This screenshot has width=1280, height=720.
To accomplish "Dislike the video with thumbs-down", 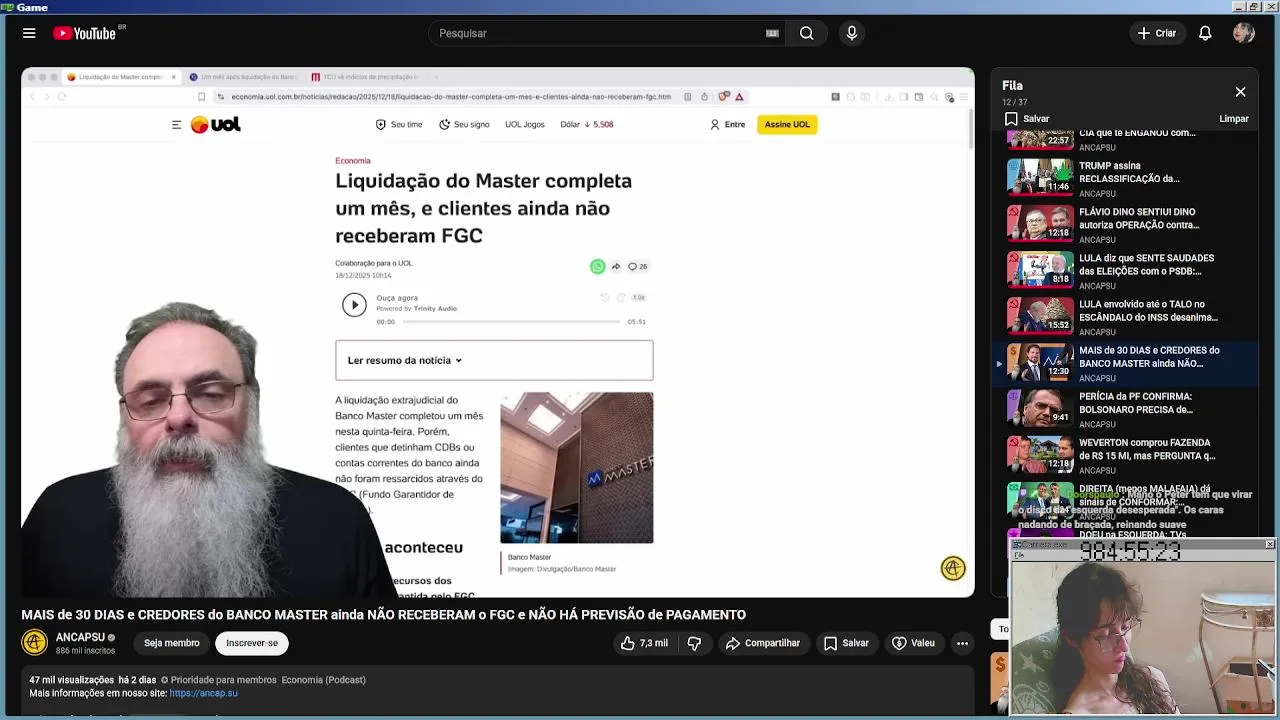I will (x=694, y=643).
